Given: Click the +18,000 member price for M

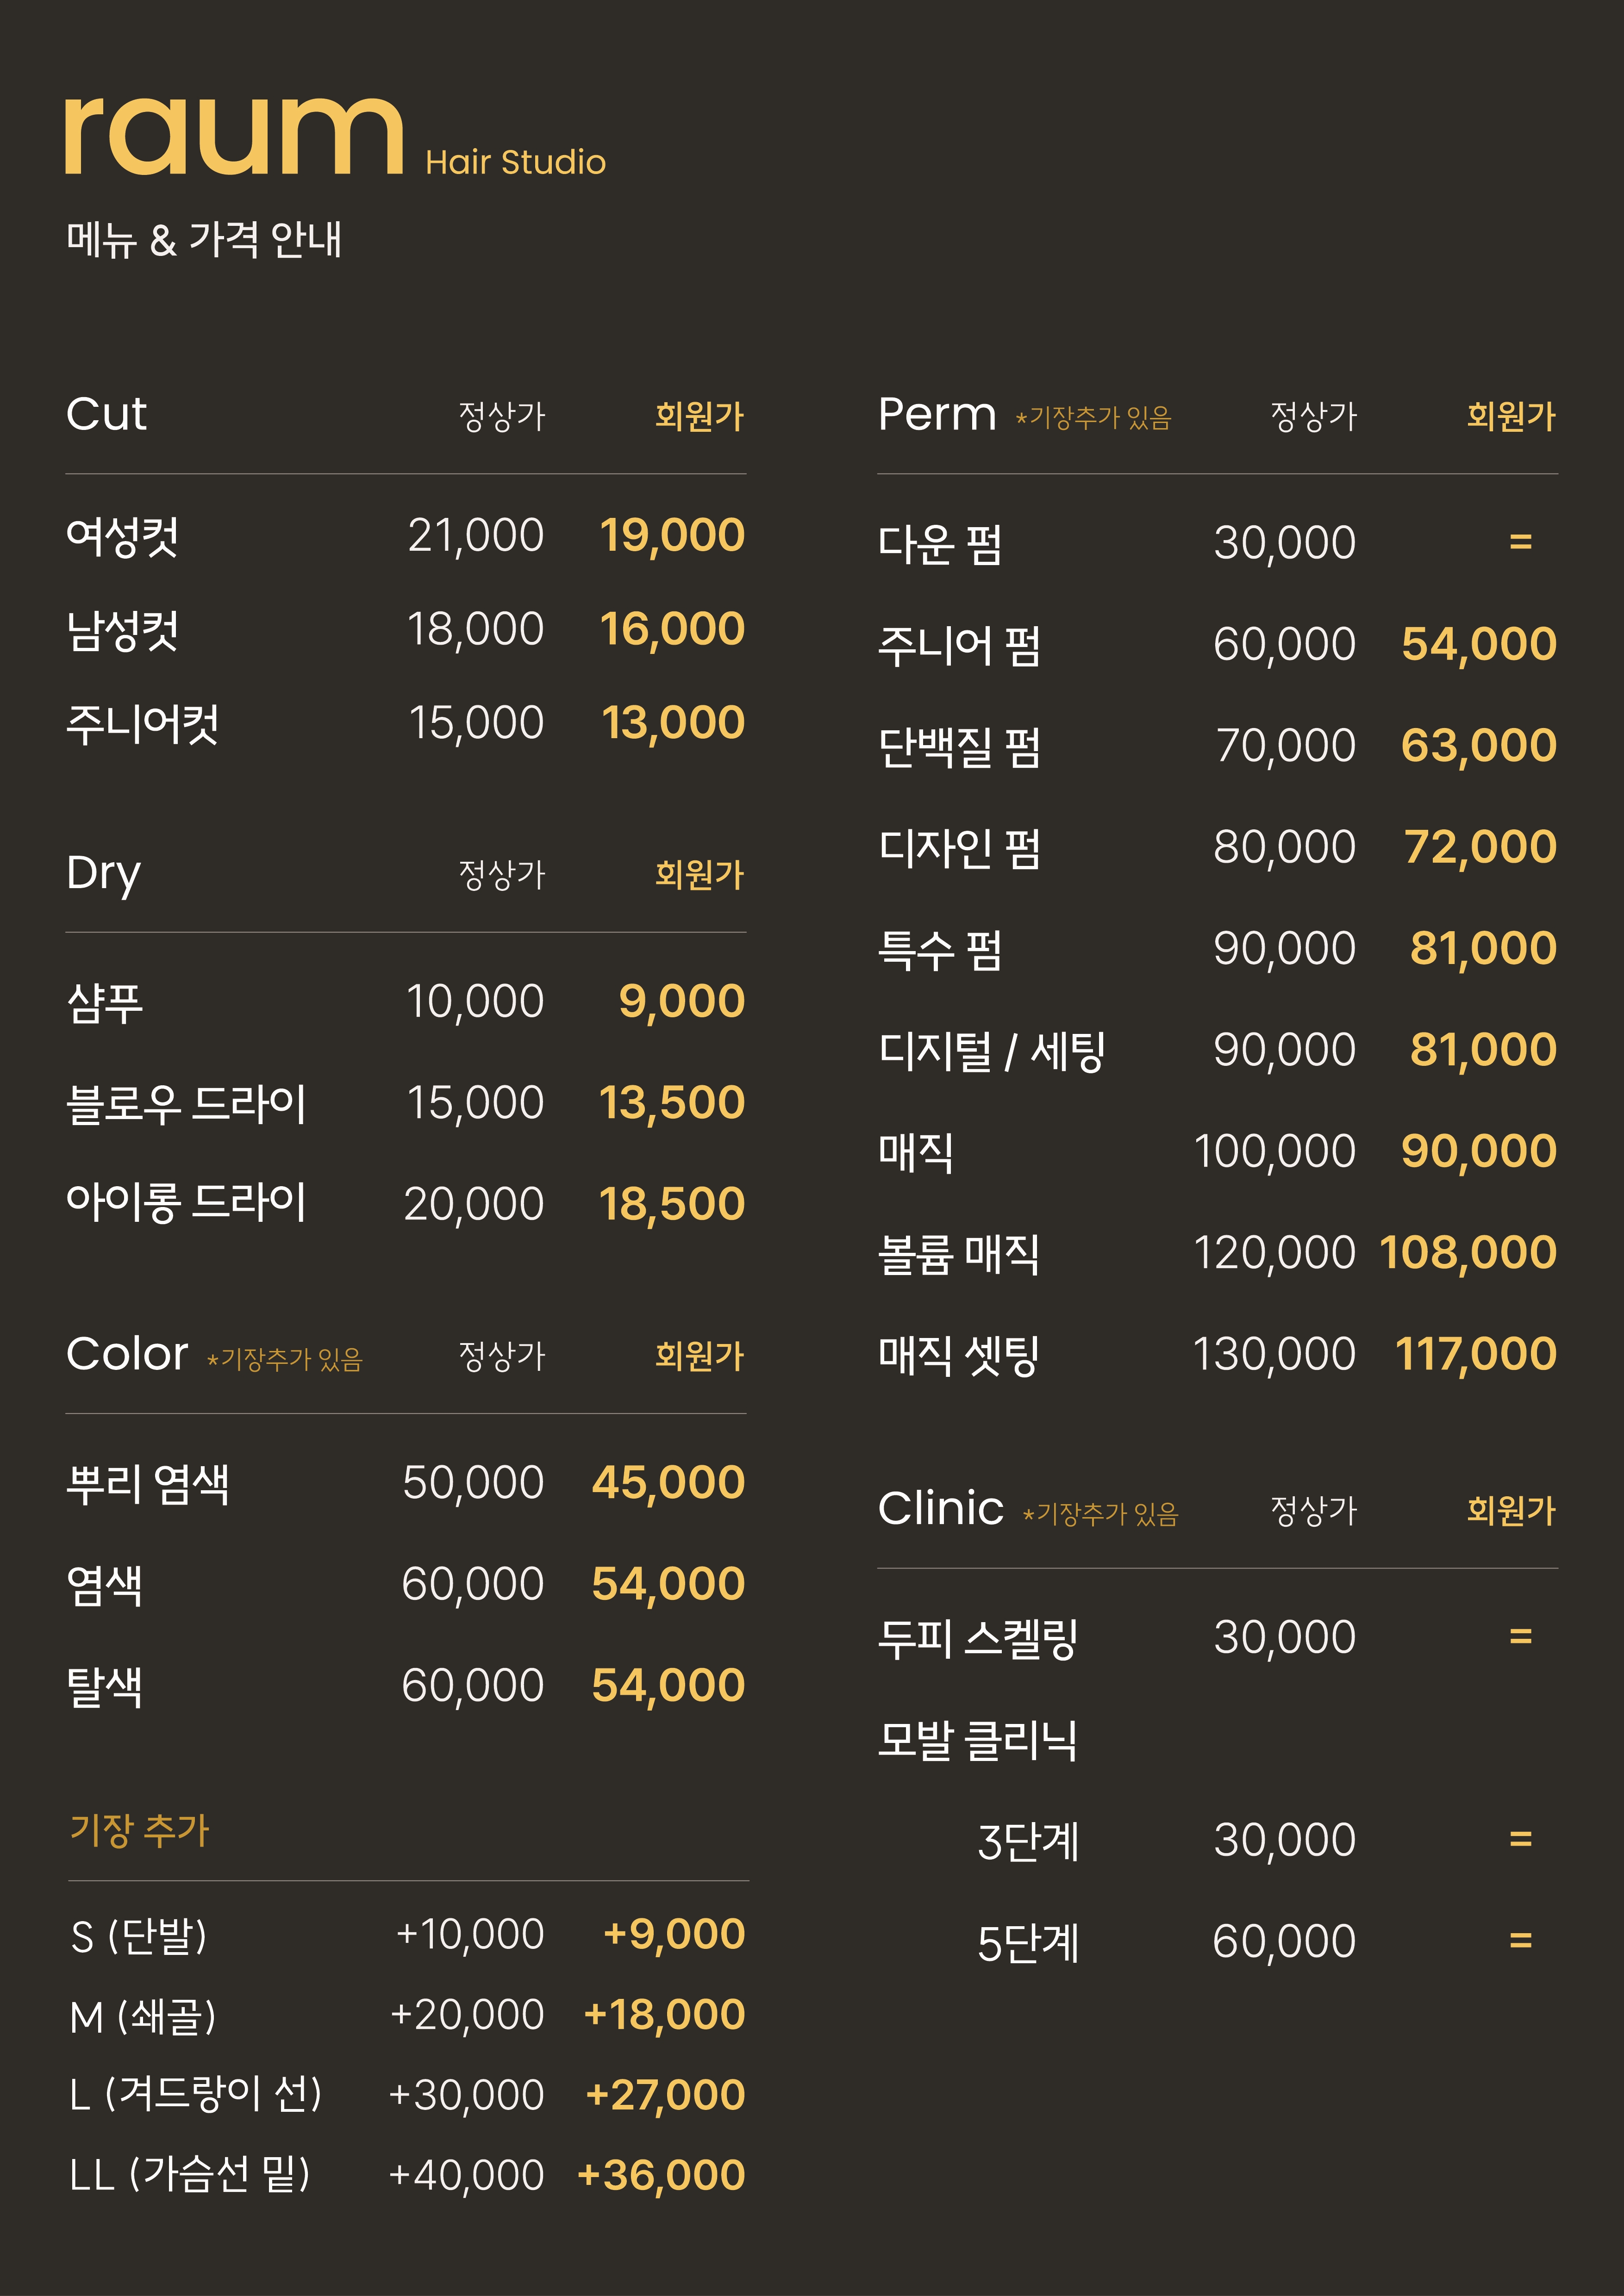Looking at the screenshot, I should coord(664,2014).
